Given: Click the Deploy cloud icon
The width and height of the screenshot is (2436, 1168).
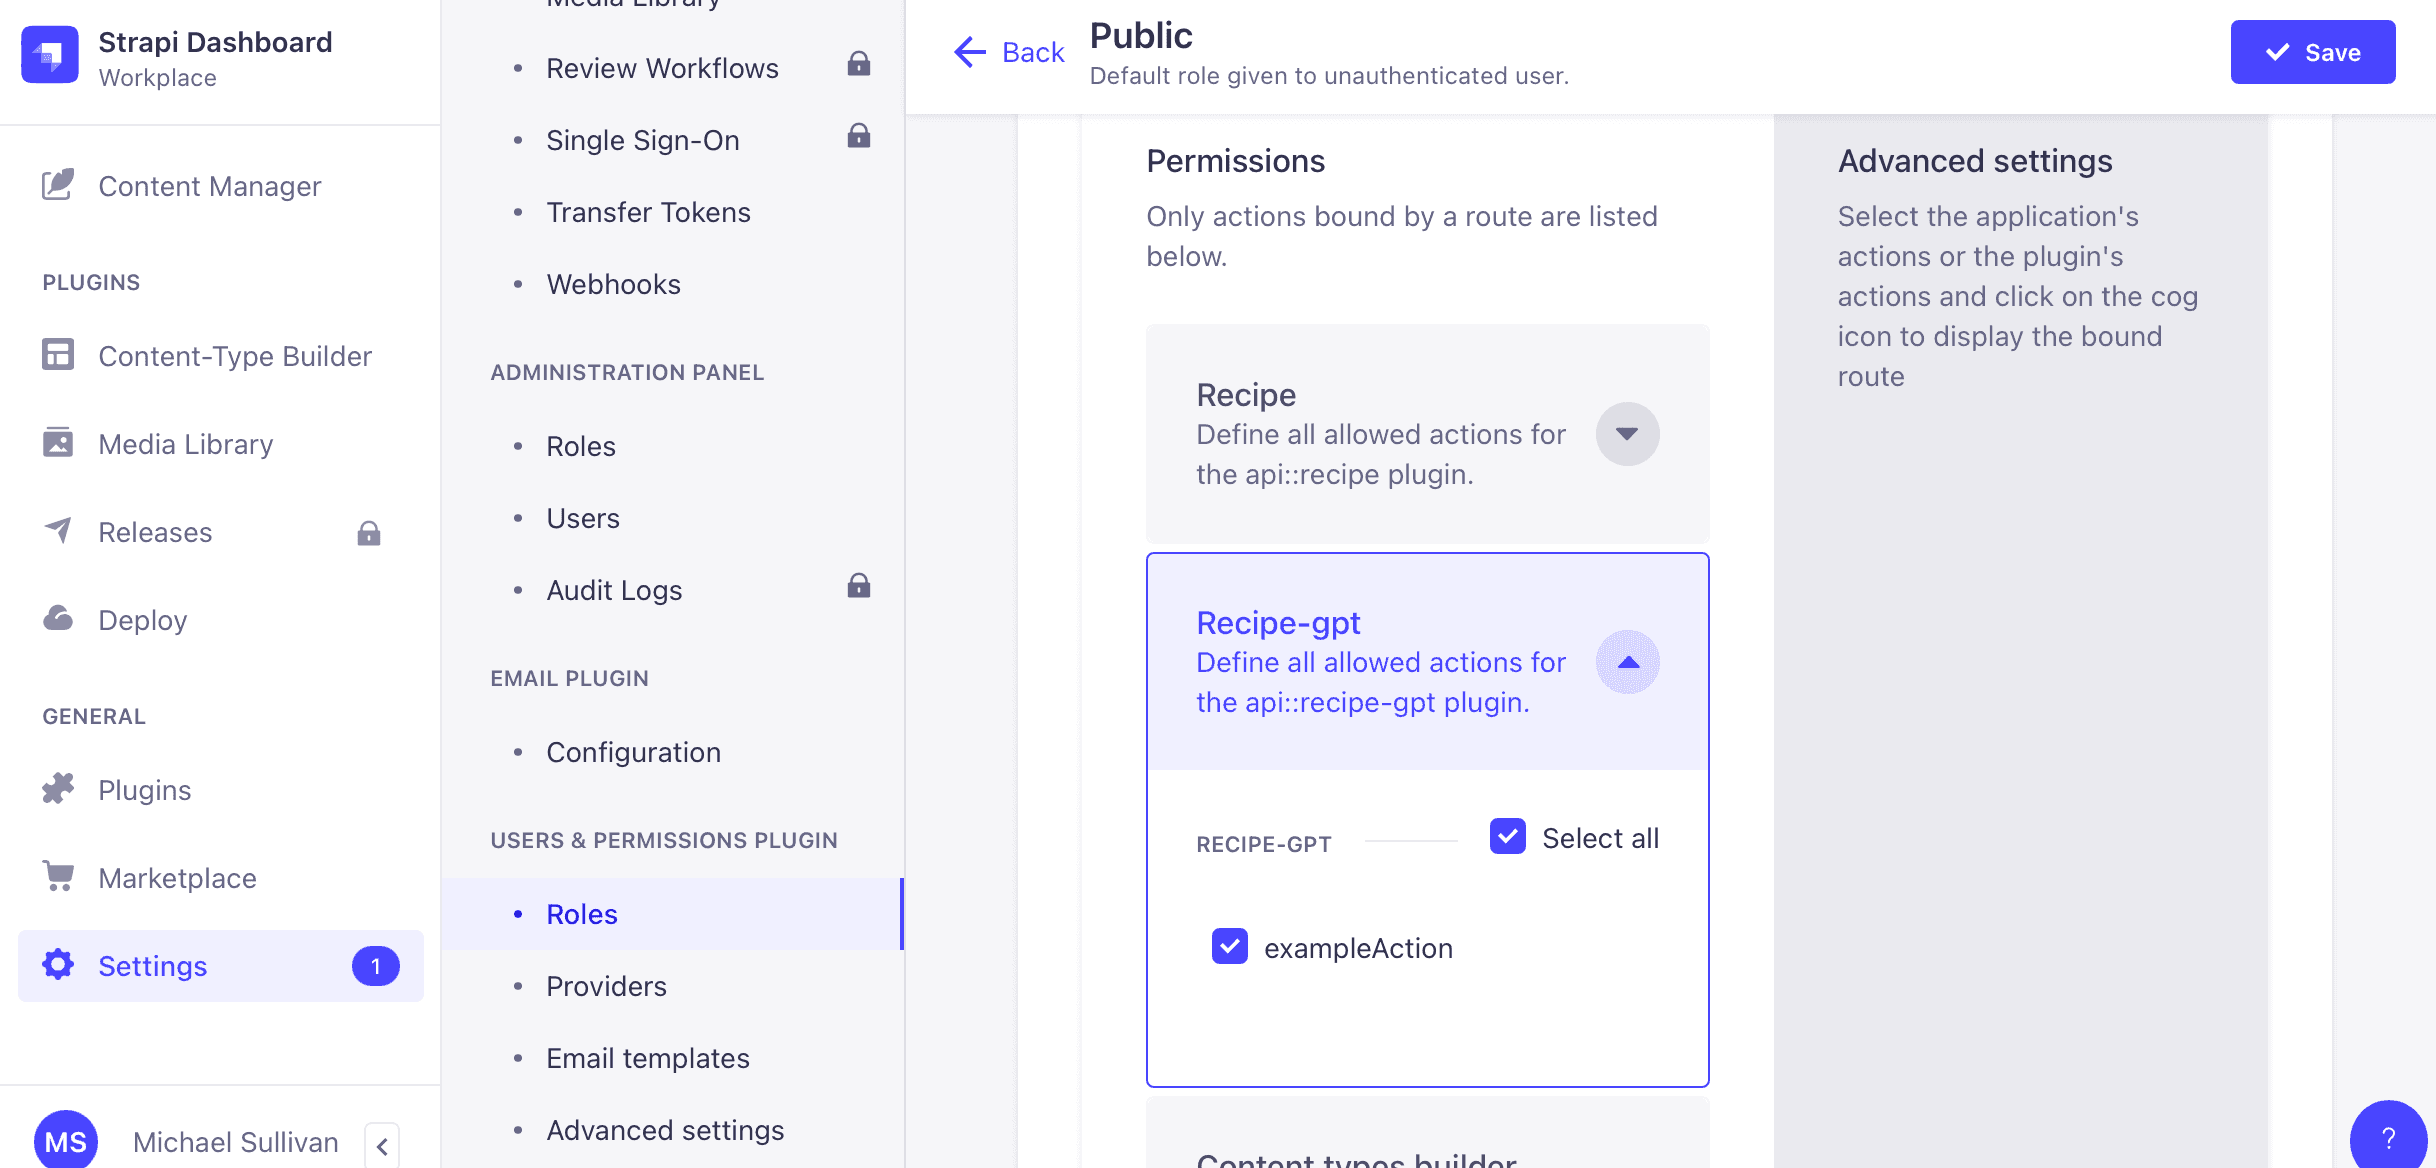Looking at the screenshot, I should (x=58, y=619).
